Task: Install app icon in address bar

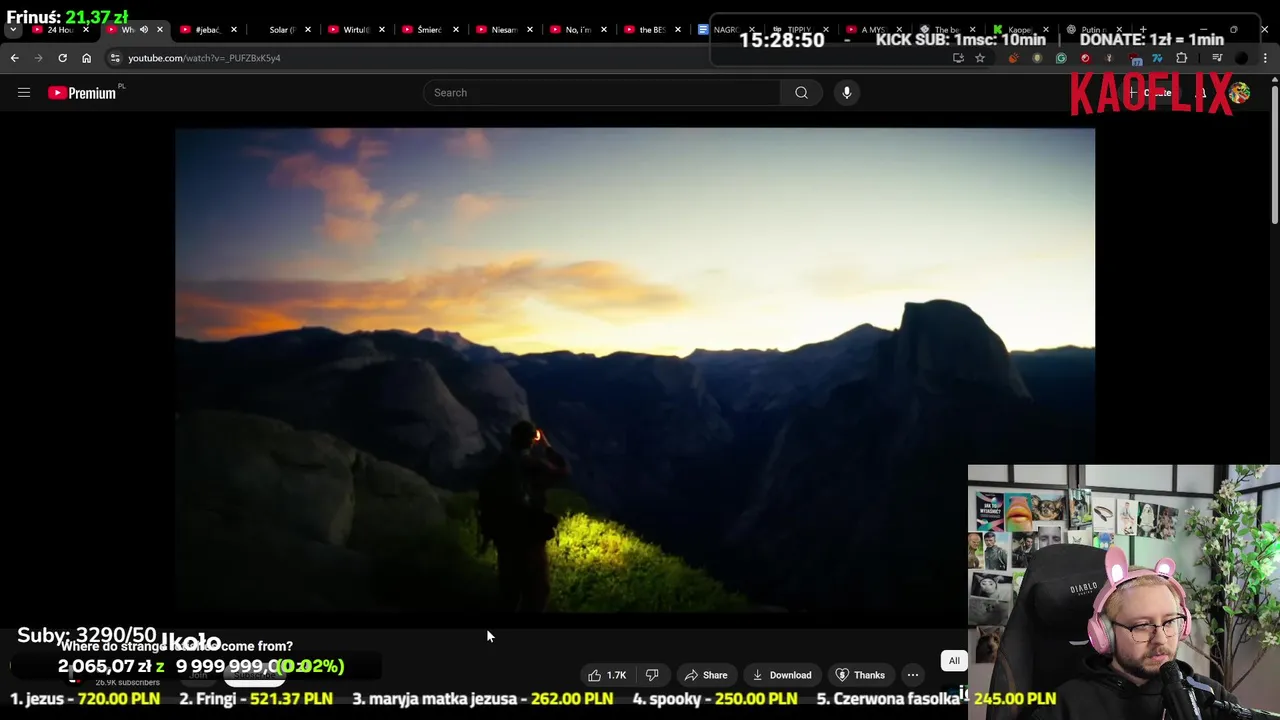Action: click(x=958, y=58)
